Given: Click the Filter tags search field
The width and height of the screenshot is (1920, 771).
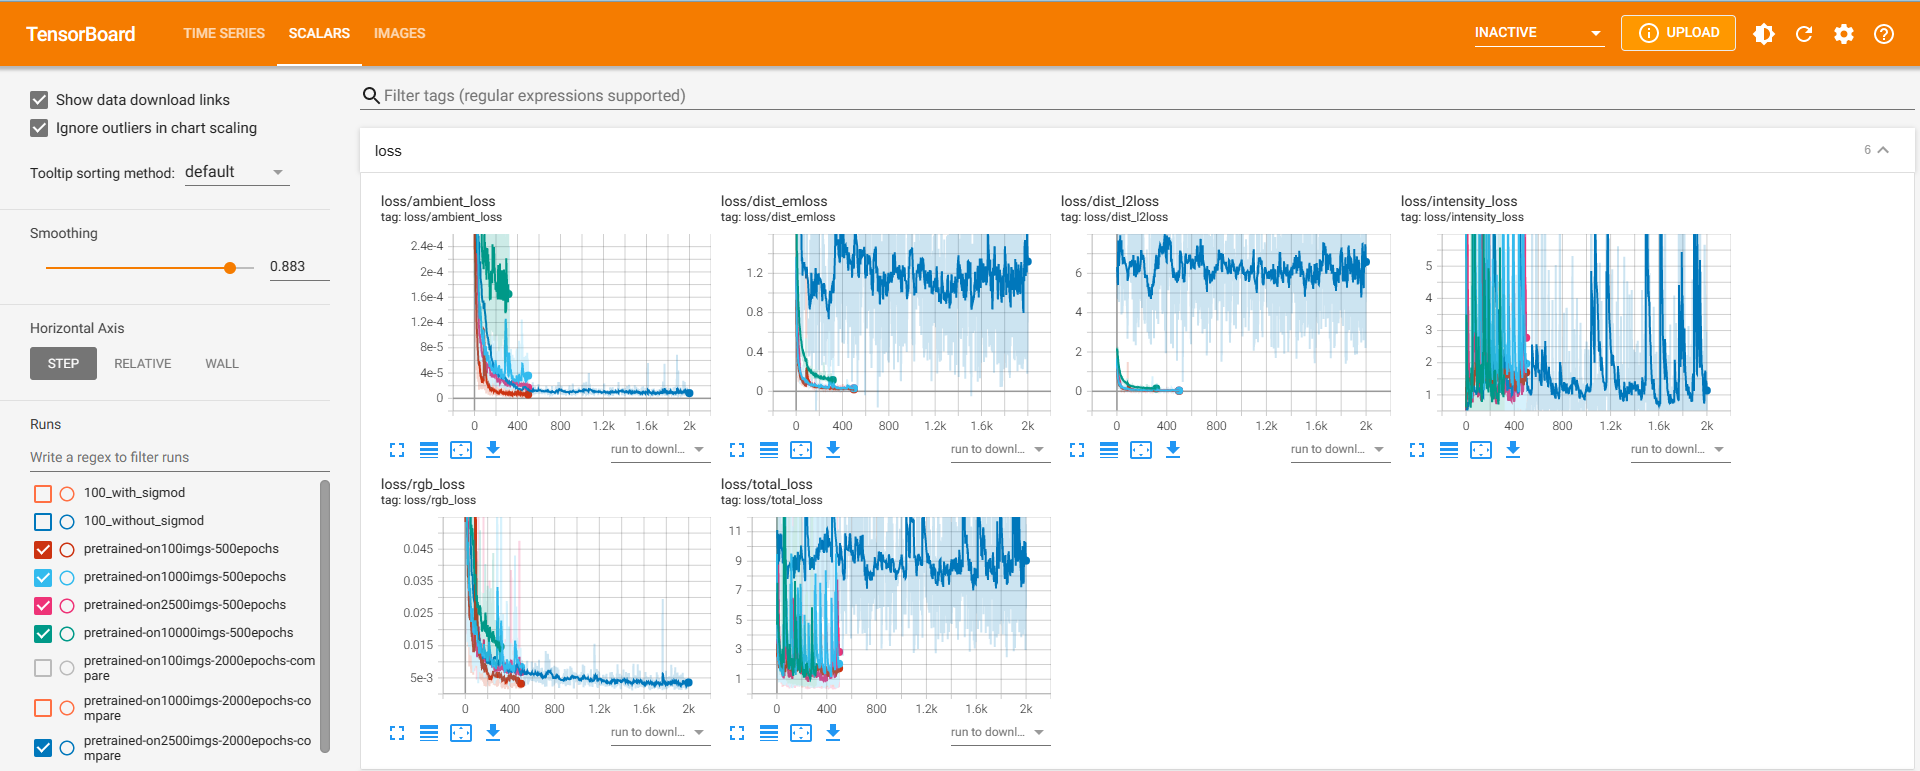Looking at the screenshot, I should pos(1138,96).
